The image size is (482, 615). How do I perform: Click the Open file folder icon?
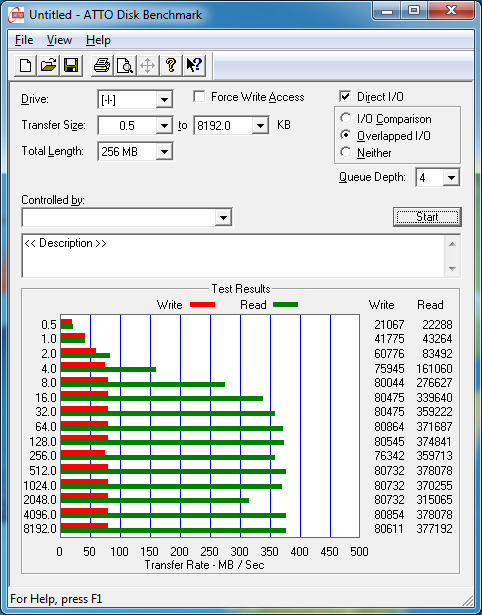pyautogui.click(x=48, y=65)
